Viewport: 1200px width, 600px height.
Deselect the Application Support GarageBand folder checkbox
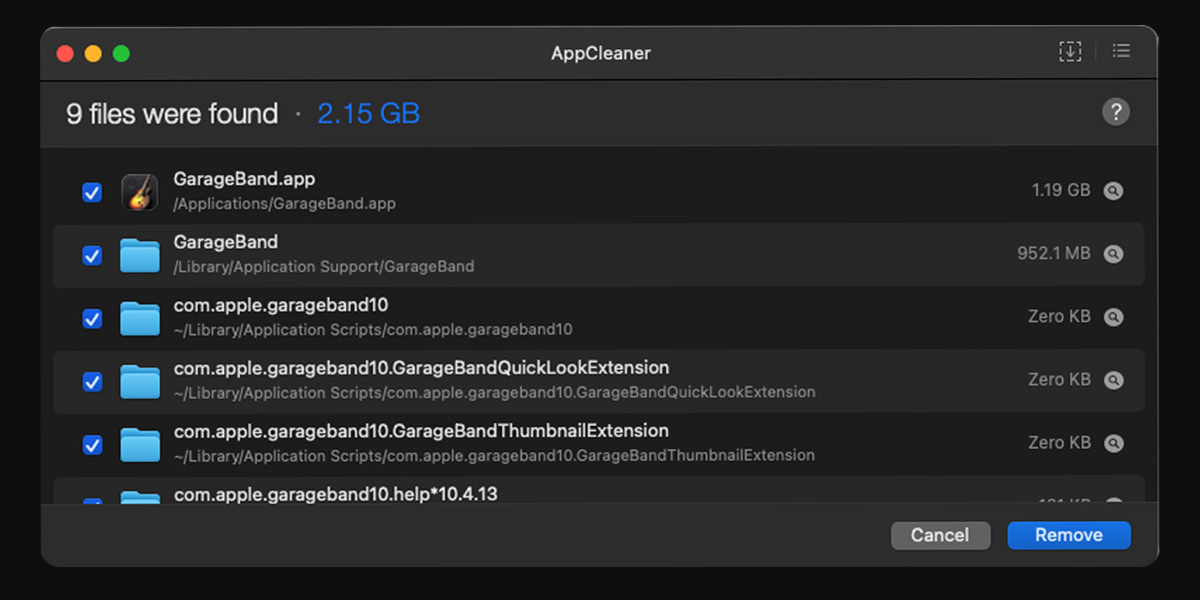pyautogui.click(x=92, y=255)
